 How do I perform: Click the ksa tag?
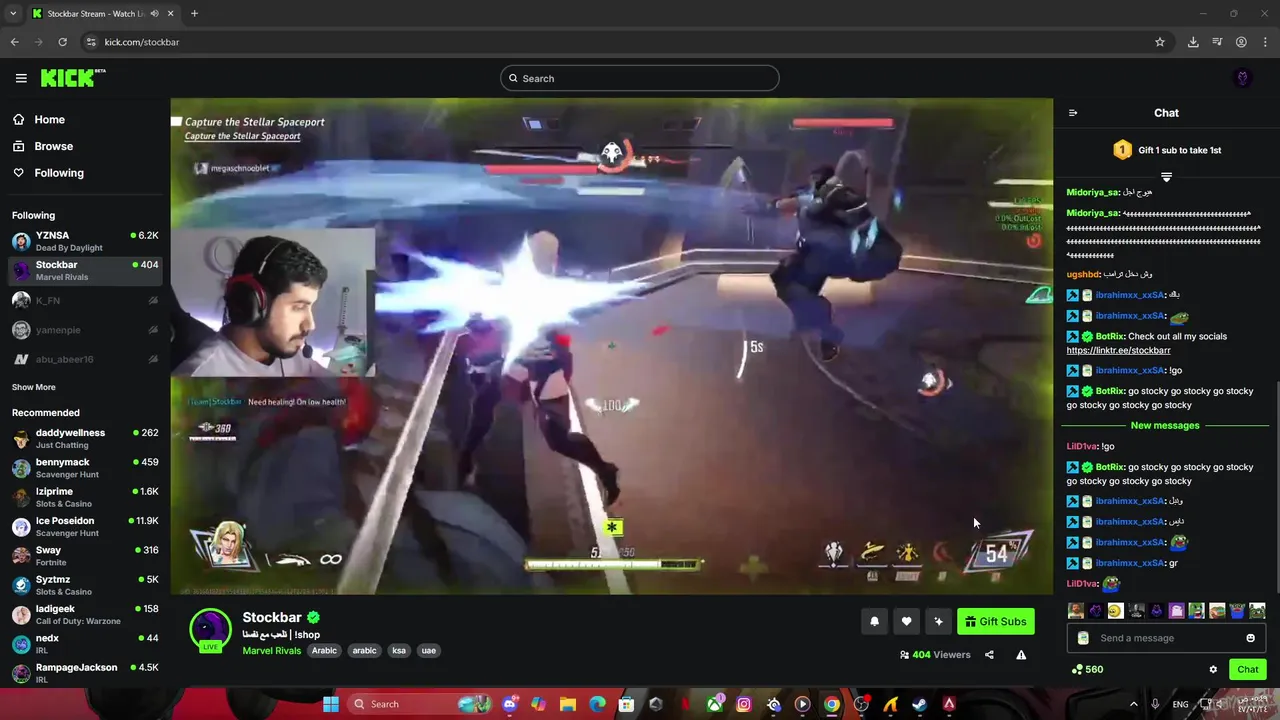click(399, 651)
